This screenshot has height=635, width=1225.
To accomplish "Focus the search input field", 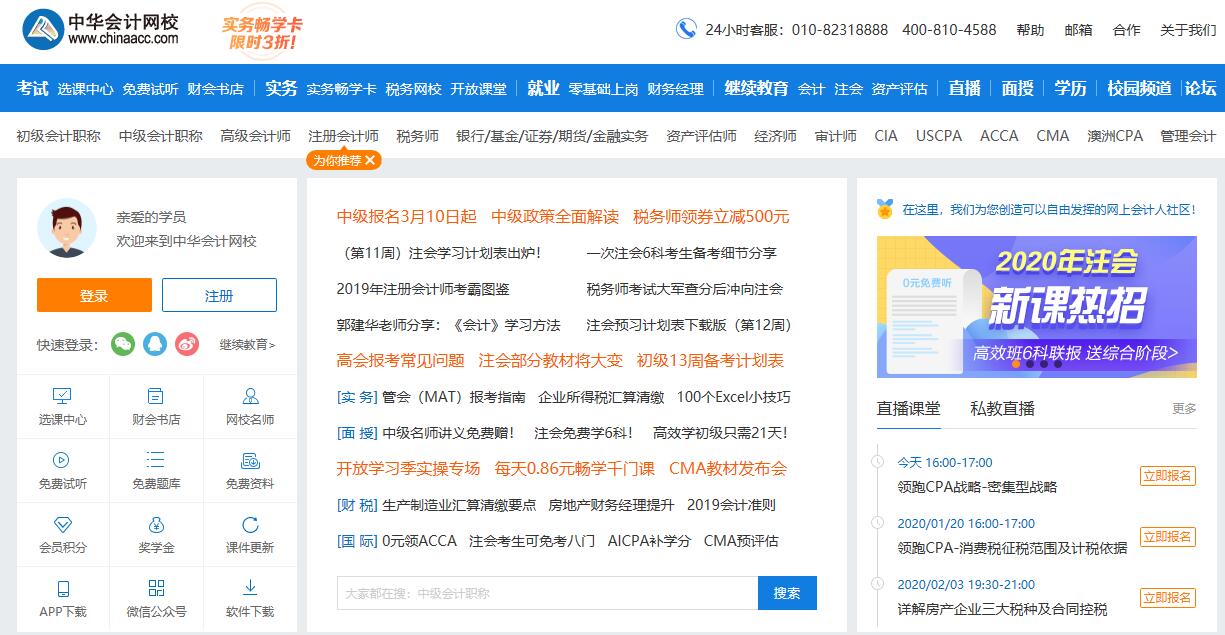I will (x=547, y=593).
